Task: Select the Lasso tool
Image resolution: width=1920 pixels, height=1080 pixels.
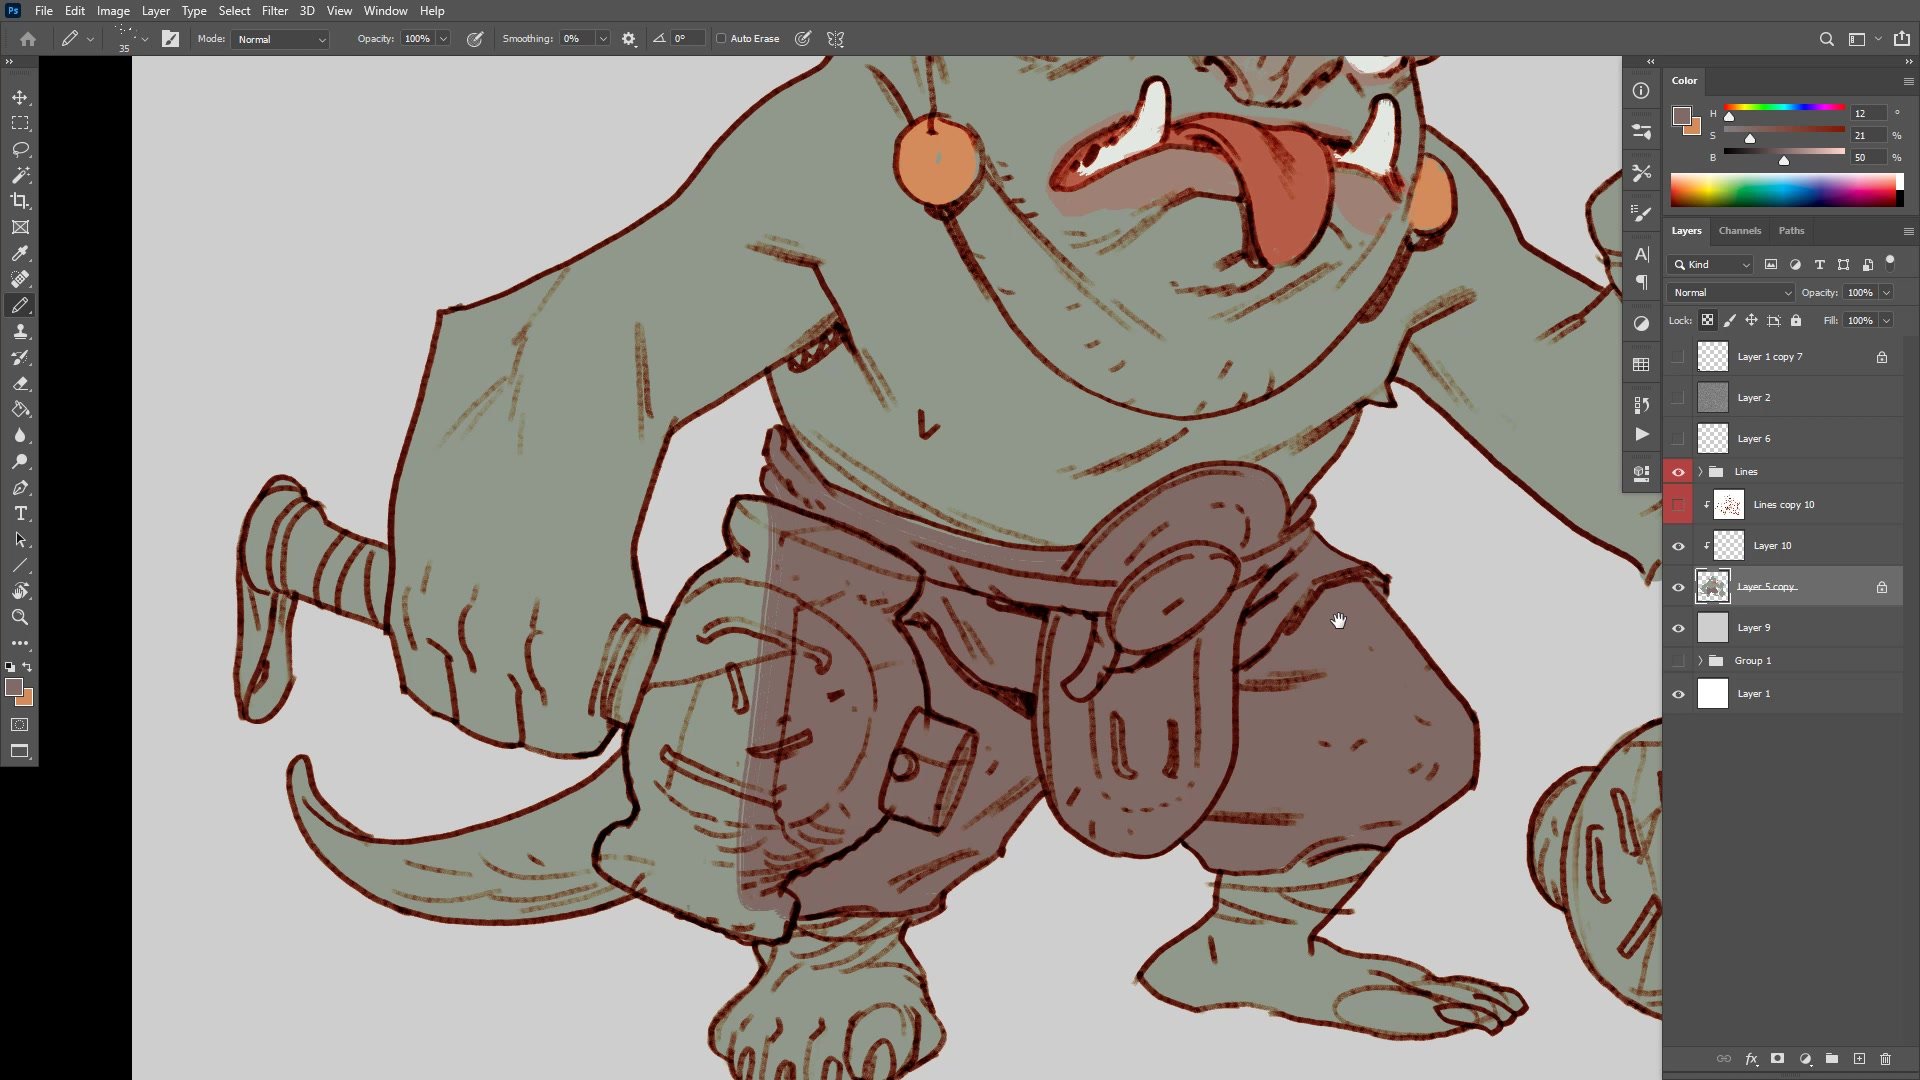Action: pos(20,149)
